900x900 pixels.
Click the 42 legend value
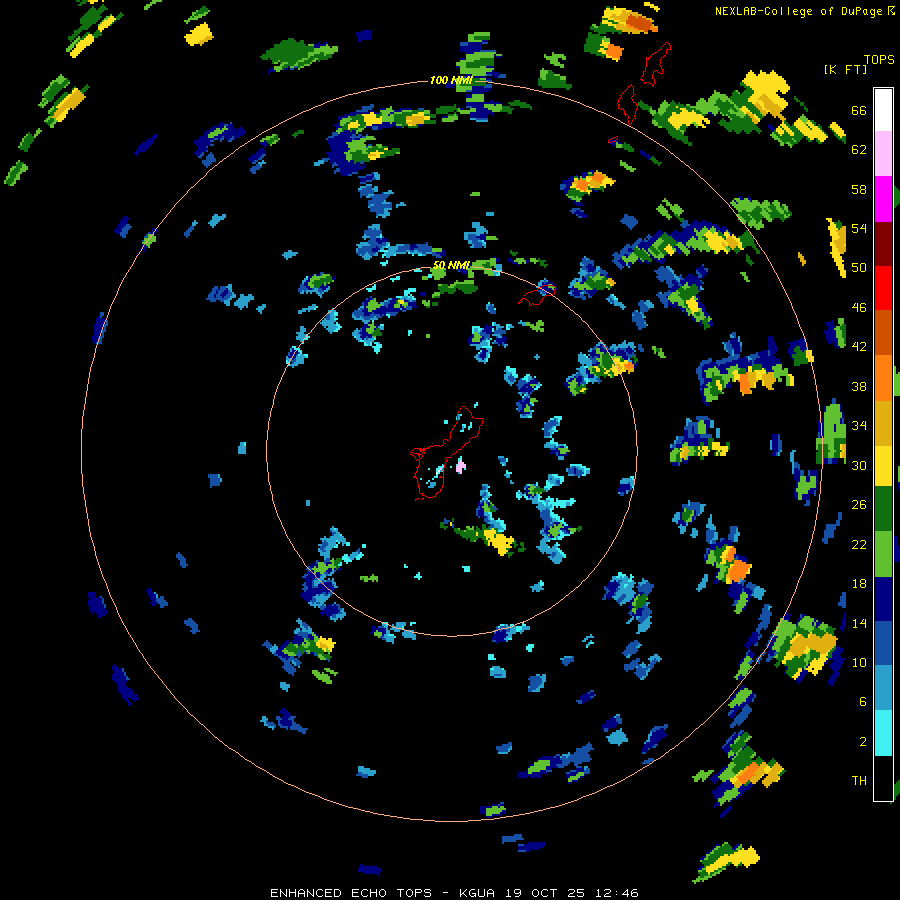859,347
